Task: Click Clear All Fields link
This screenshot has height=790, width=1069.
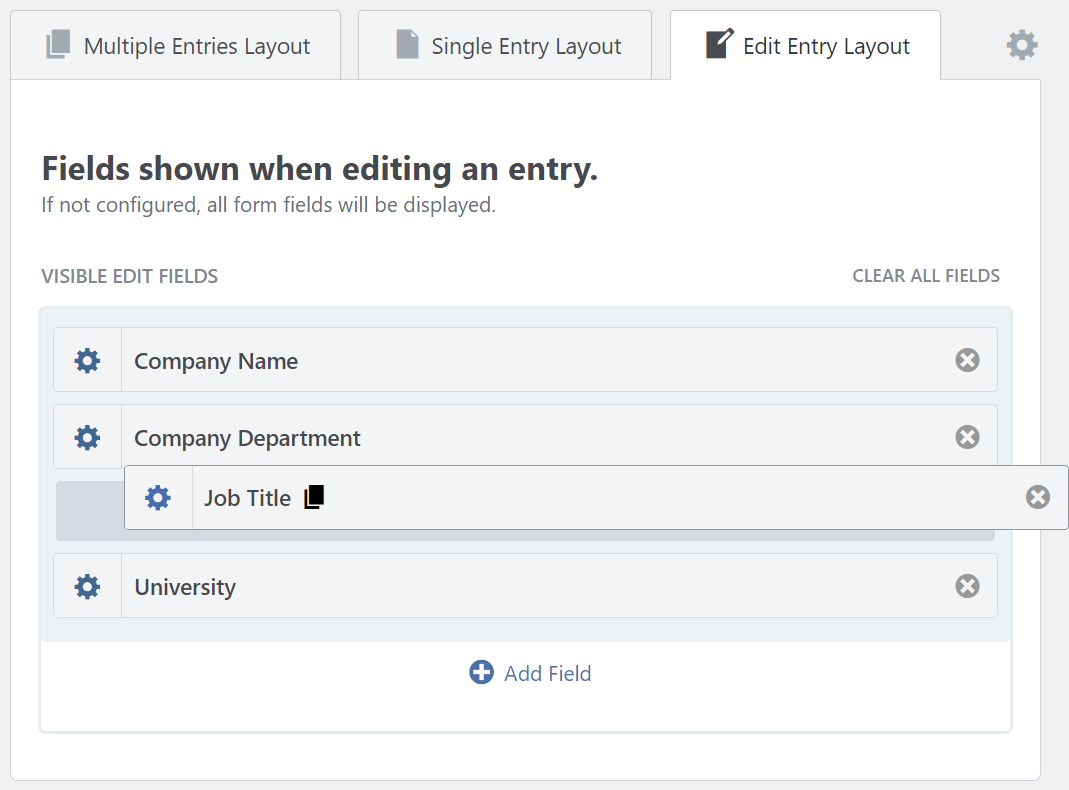Action: tap(925, 276)
